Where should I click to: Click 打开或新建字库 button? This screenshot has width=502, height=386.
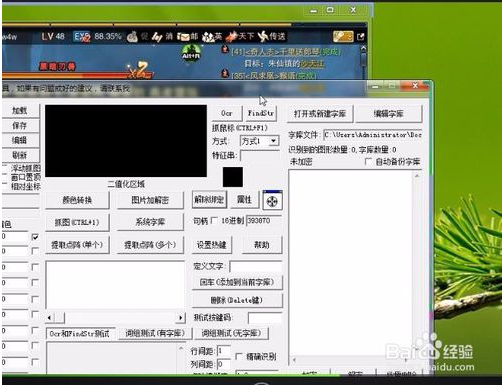(320, 114)
